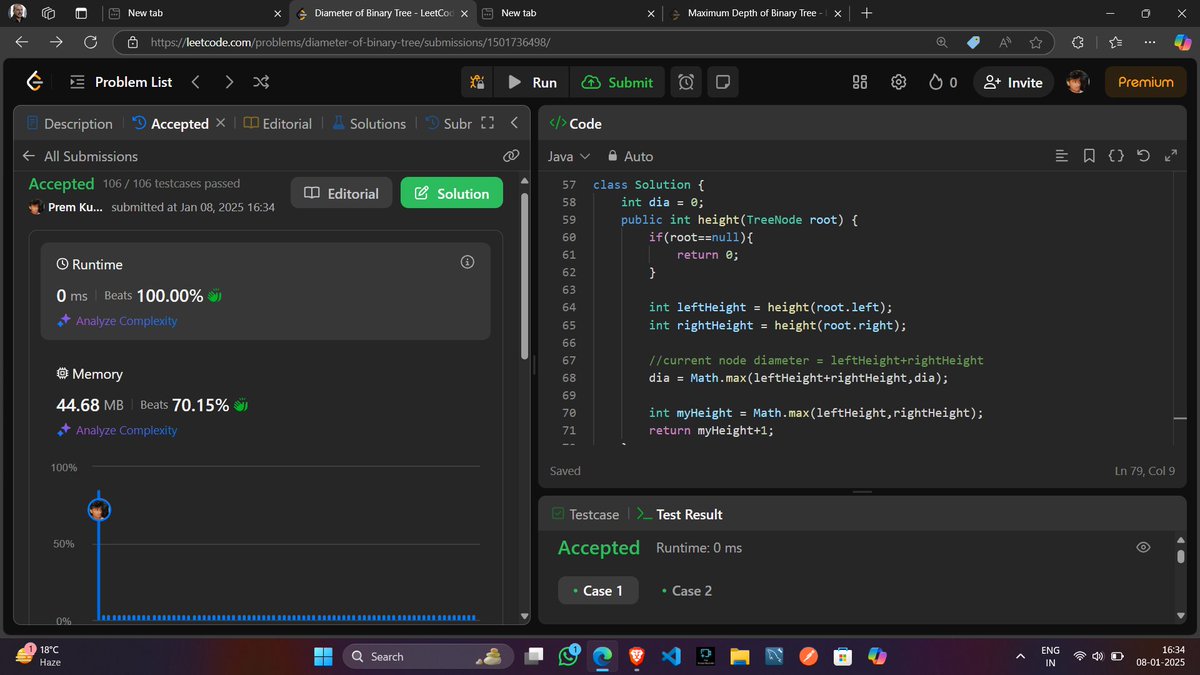Refresh the browser page
The height and width of the screenshot is (675, 1200).
tap(90, 42)
